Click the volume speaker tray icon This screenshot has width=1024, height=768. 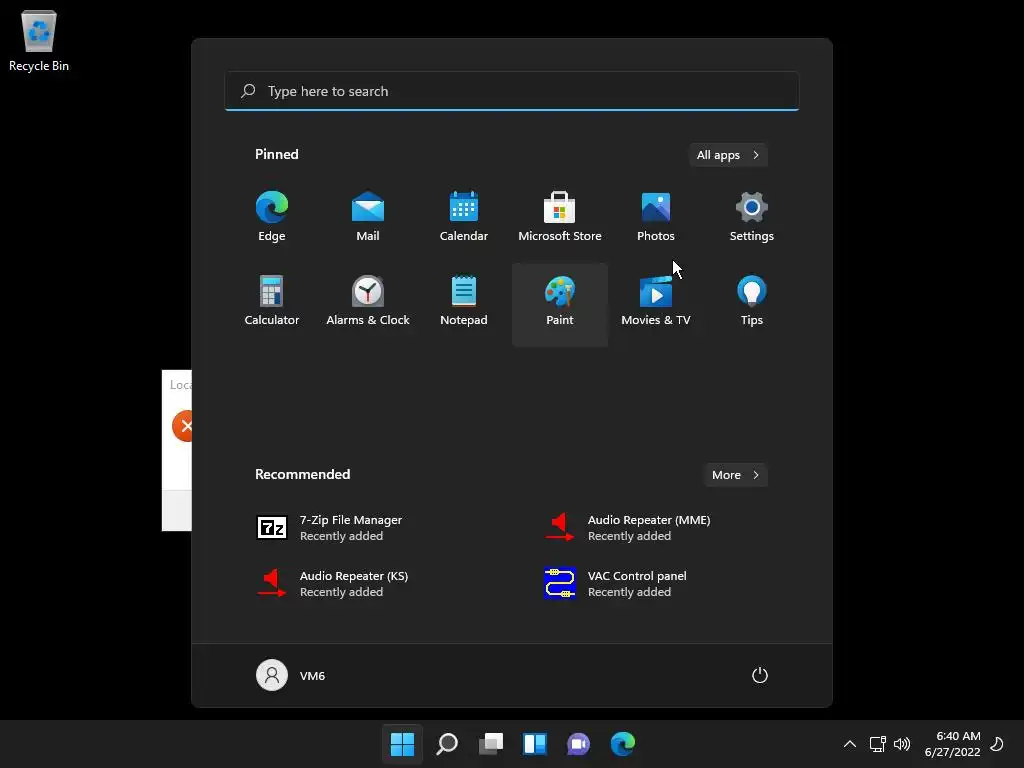tap(902, 744)
